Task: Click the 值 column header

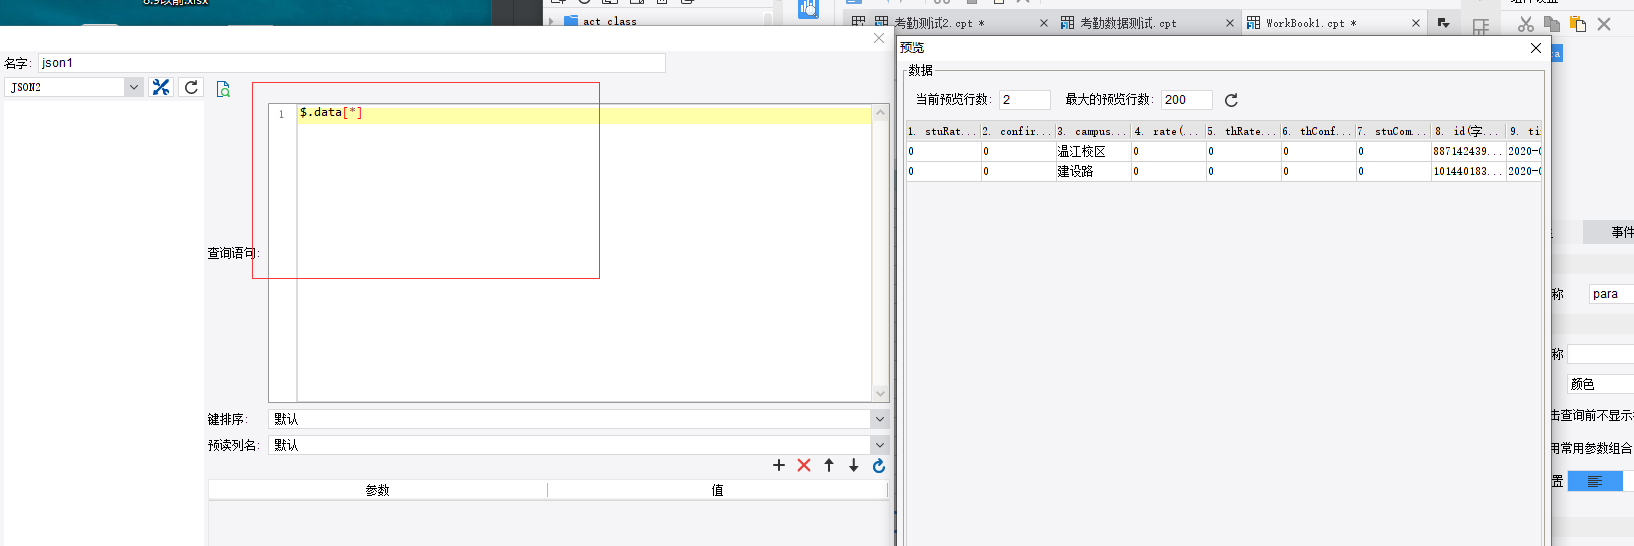Action: (717, 490)
